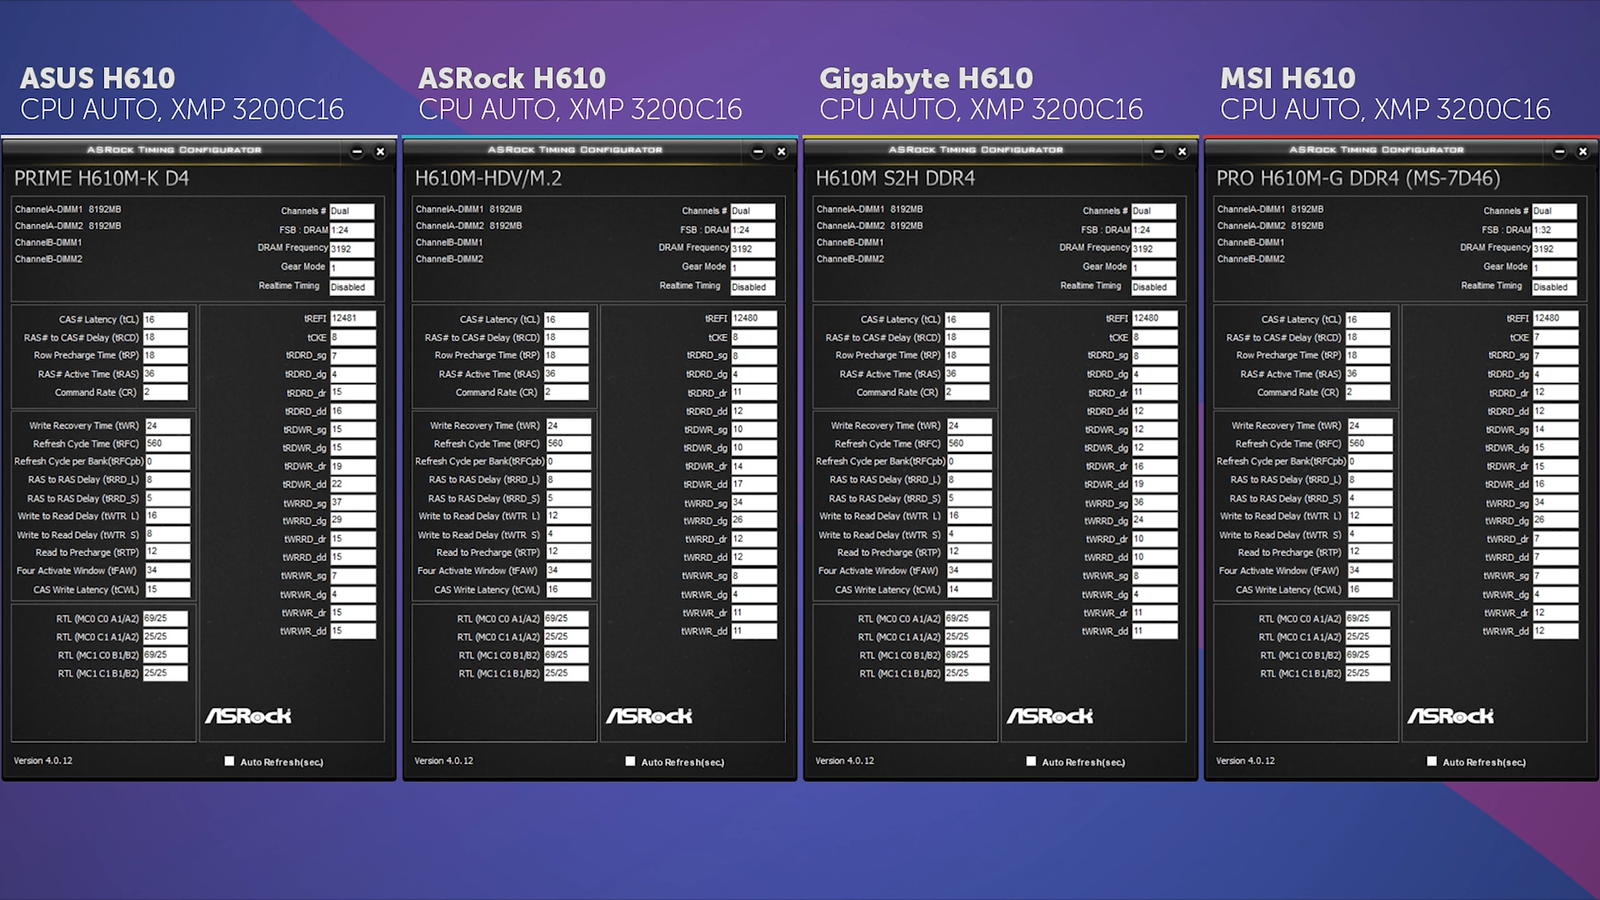1600x900 pixels.
Task: Click FSB : DRAM field in H610M-HDV/M.2 window
Action: tap(753, 230)
